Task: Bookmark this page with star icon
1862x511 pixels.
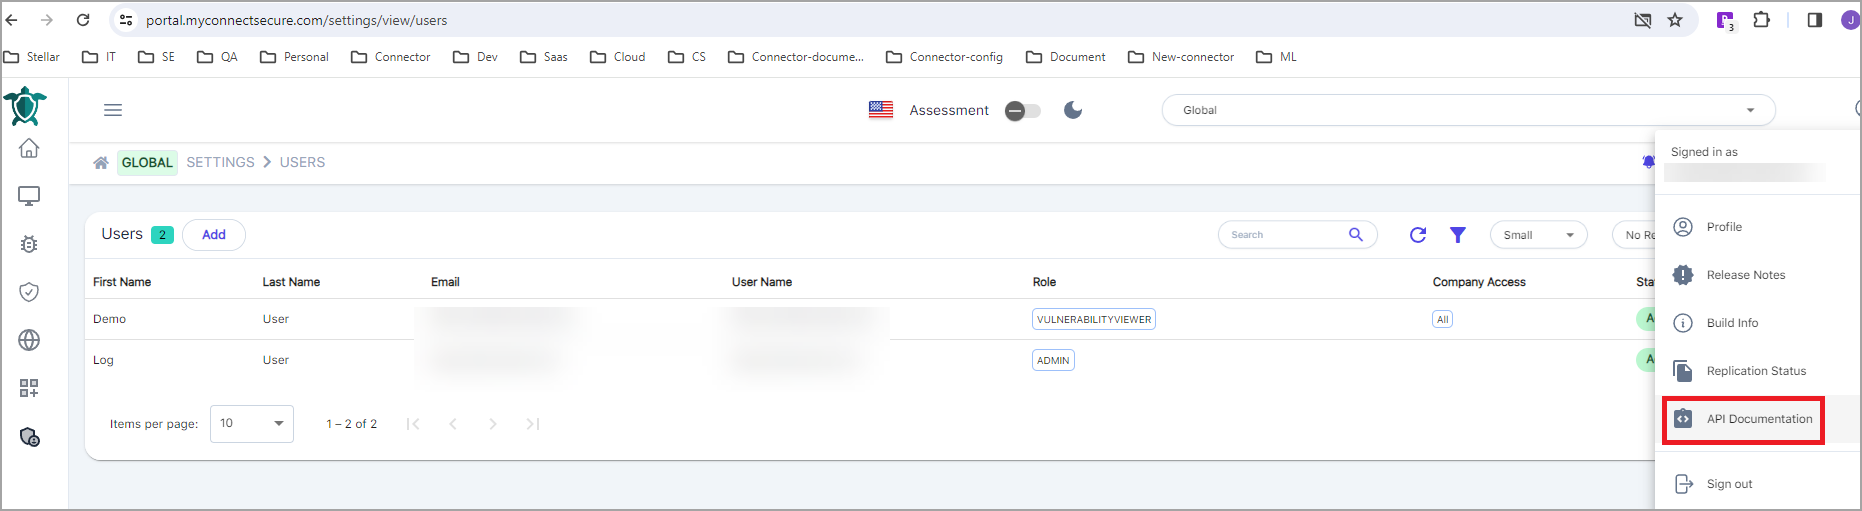Action: tap(1675, 20)
